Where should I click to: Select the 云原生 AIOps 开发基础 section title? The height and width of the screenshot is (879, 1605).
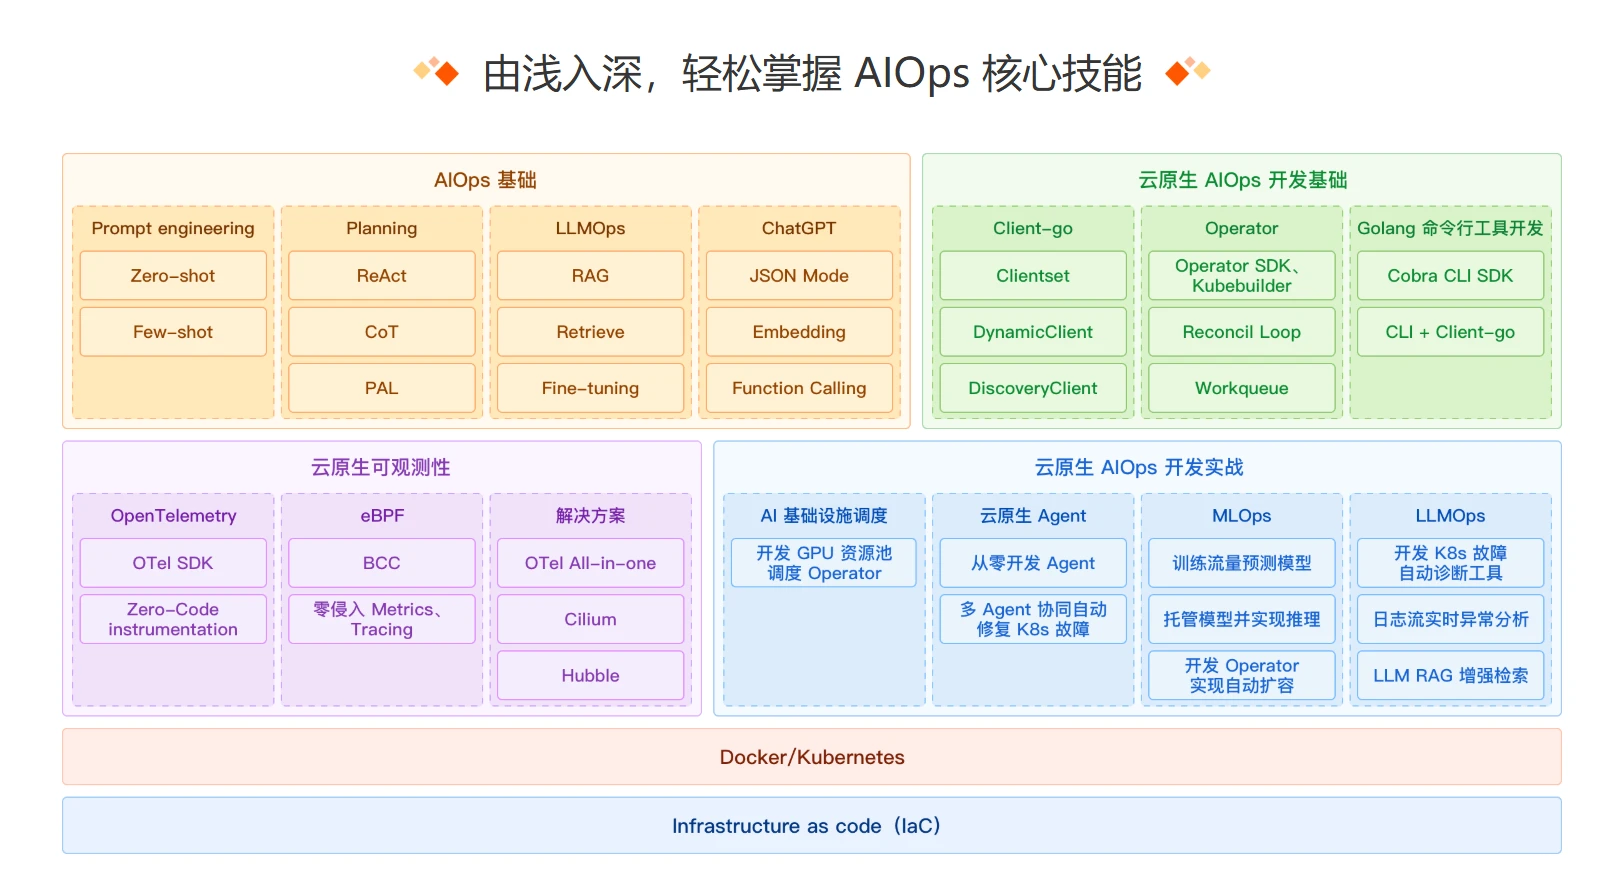pos(1243,180)
